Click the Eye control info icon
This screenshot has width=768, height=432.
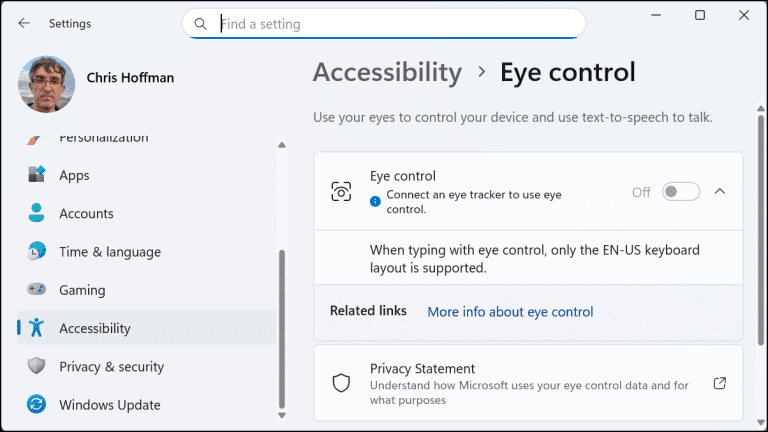[x=375, y=201]
